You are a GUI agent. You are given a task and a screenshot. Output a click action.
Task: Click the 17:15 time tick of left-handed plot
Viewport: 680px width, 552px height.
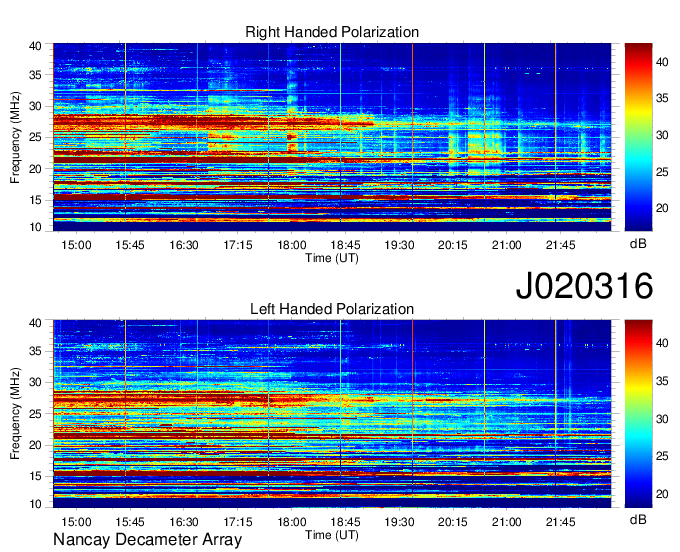(x=238, y=521)
